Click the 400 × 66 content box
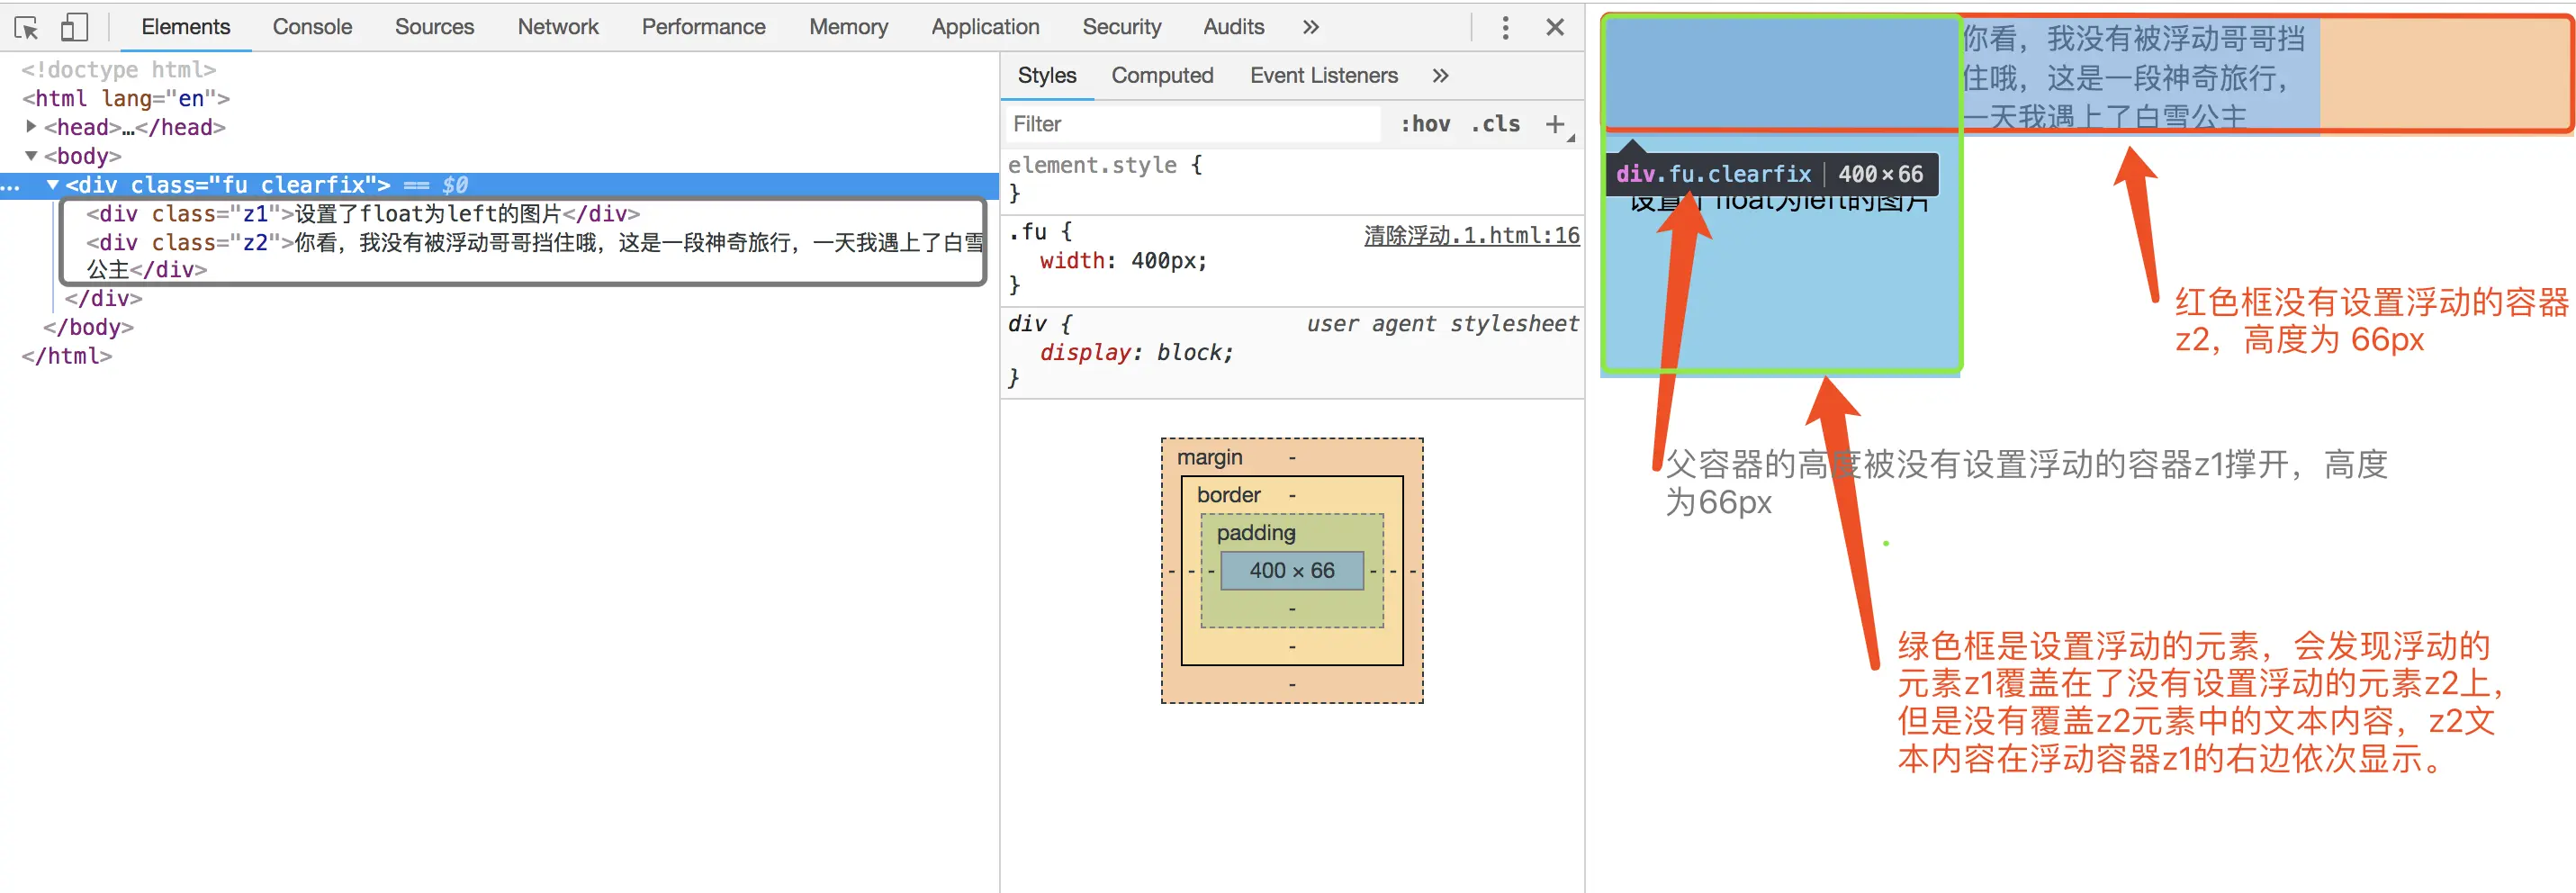Image resolution: width=2576 pixels, height=893 pixels. (1292, 570)
